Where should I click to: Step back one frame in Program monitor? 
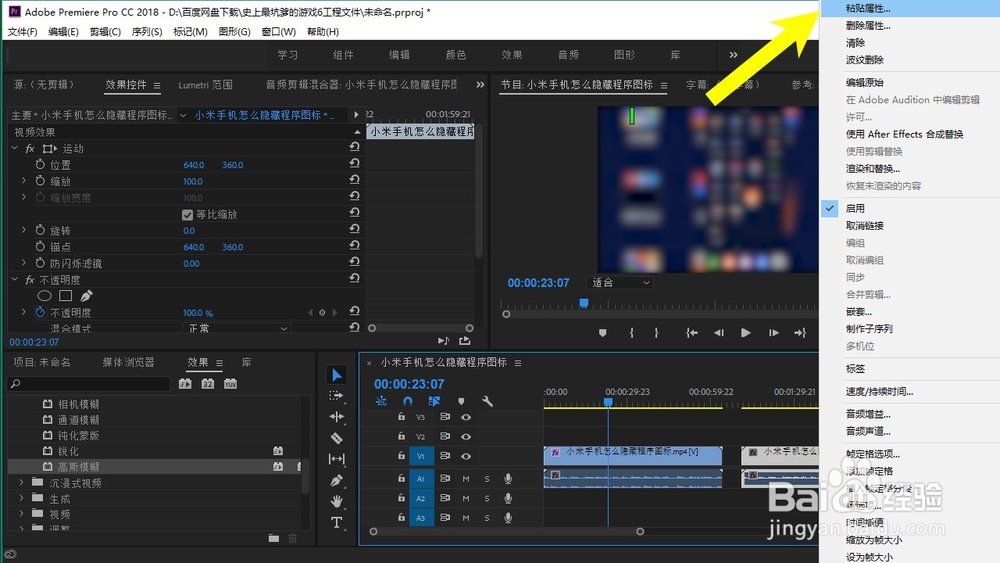719,333
